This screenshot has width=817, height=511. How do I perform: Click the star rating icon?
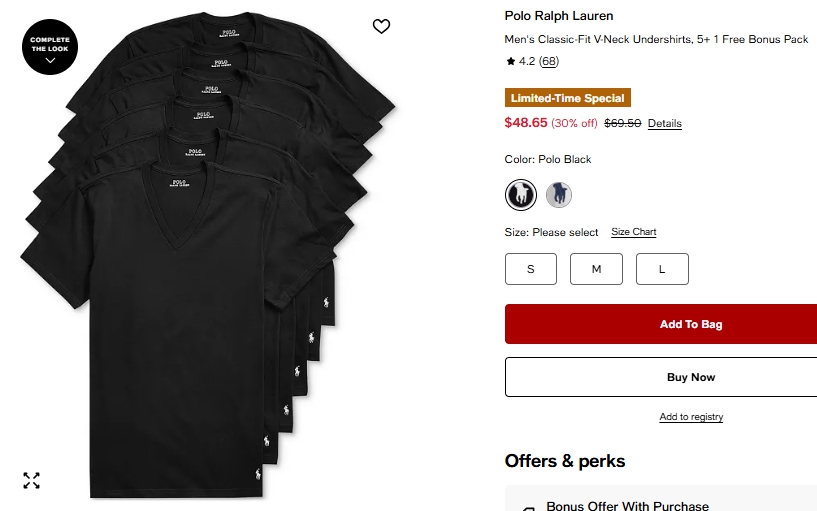click(x=510, y=61)
